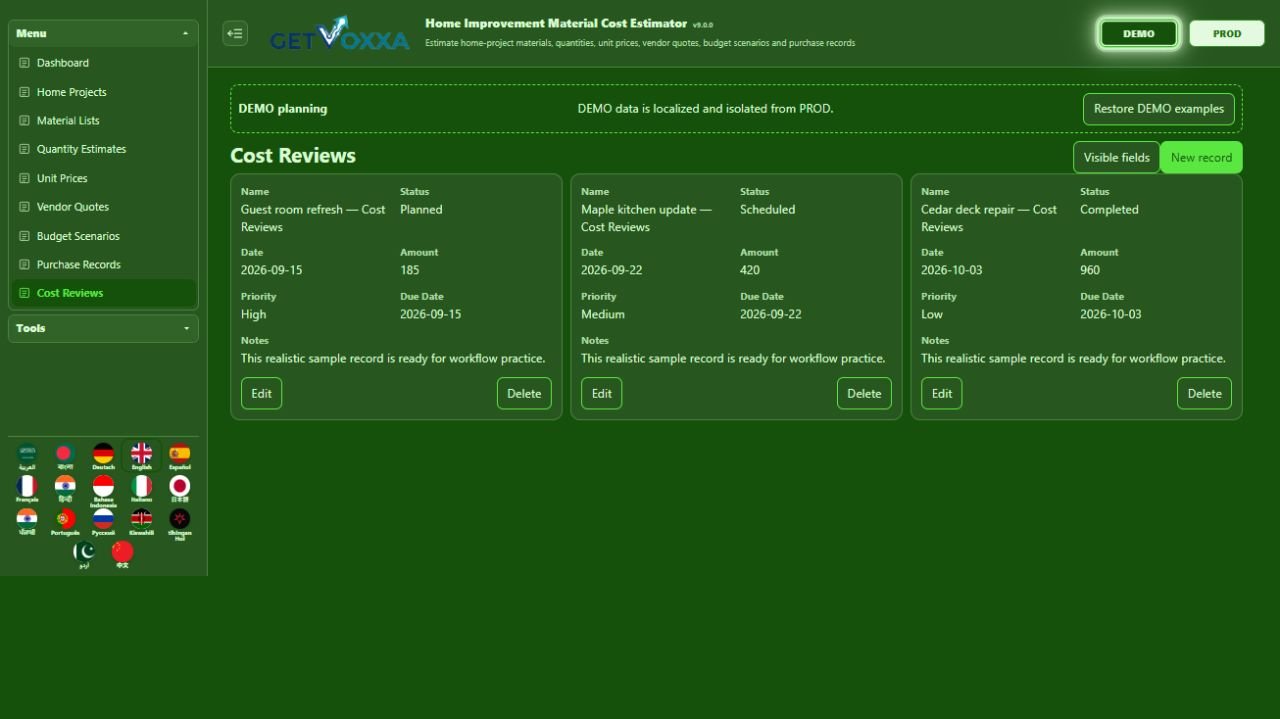
Task: Open Unit Prices
Action: click(x=103, y=178)
